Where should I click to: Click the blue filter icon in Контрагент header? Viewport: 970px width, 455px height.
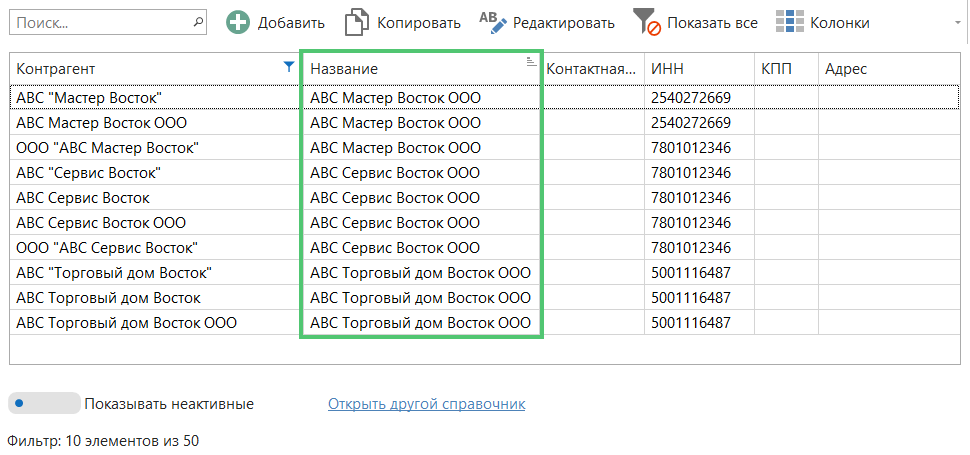coord(289,67)
